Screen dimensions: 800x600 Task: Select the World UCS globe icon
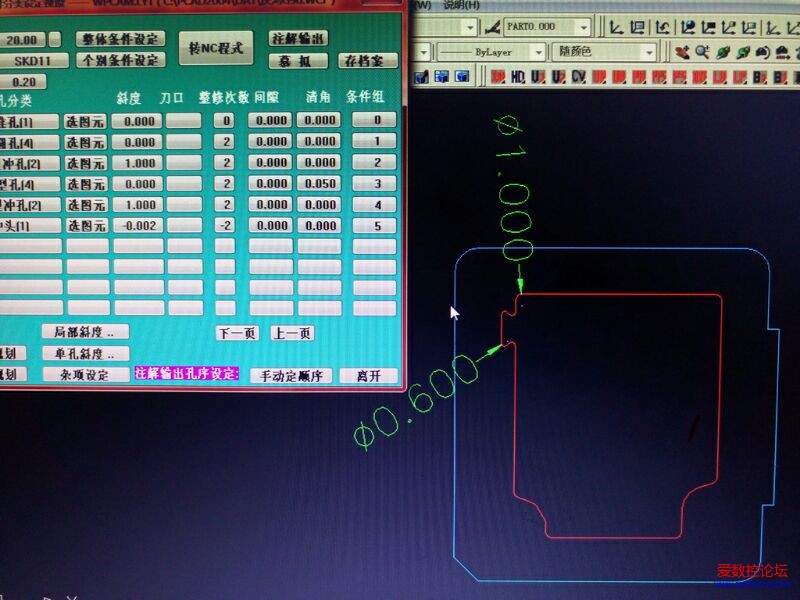click(x=688, y=27)
